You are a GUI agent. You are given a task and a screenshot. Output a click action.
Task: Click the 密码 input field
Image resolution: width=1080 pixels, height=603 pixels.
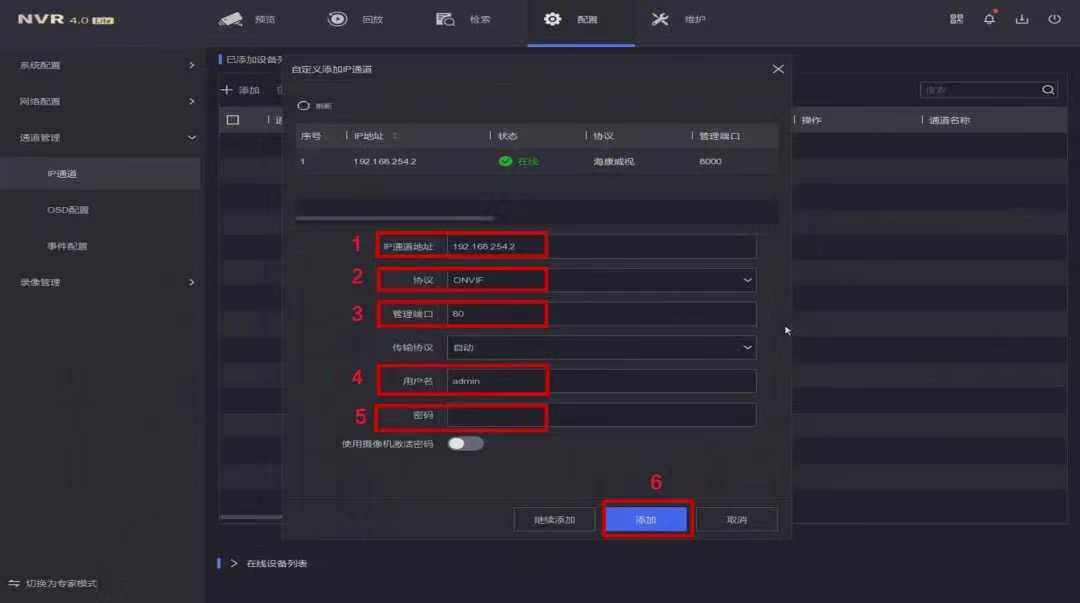point(601,415)
